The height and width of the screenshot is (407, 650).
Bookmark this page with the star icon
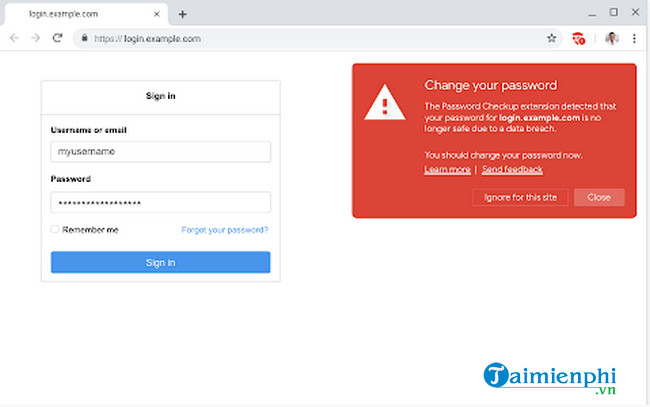point(551,39)
